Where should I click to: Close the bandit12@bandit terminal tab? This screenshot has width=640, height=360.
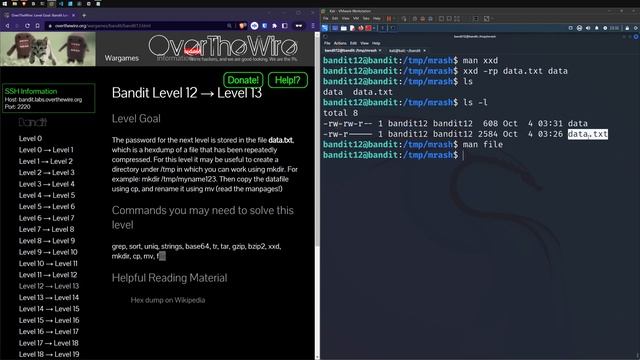(380, 51)
